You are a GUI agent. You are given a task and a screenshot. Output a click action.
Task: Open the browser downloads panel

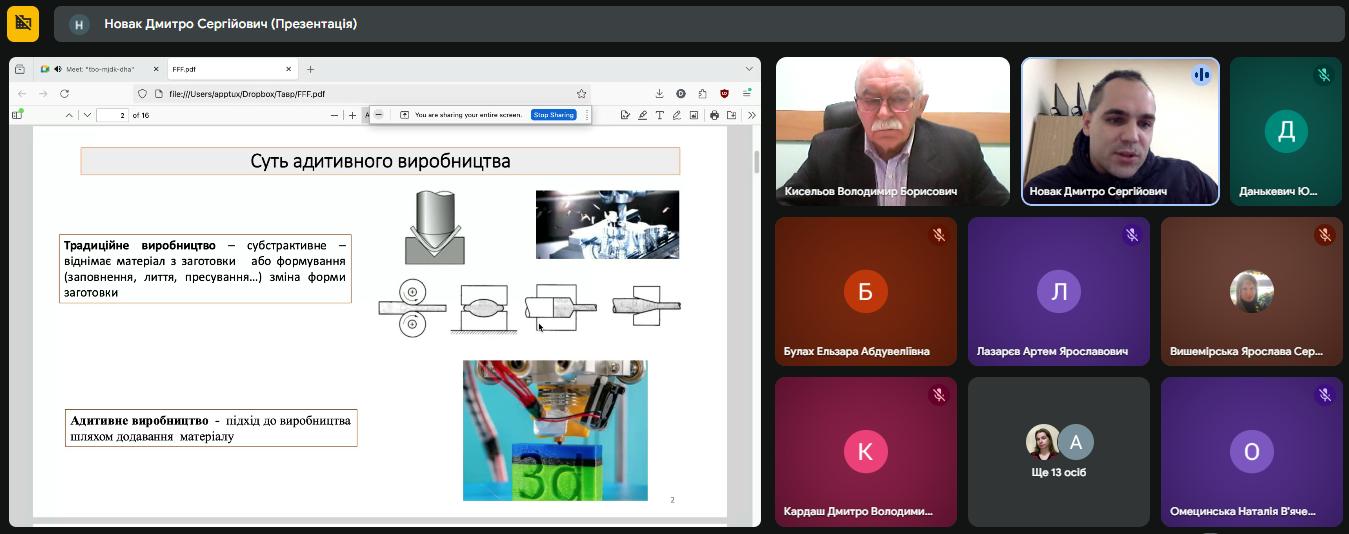tap(660, 93)
